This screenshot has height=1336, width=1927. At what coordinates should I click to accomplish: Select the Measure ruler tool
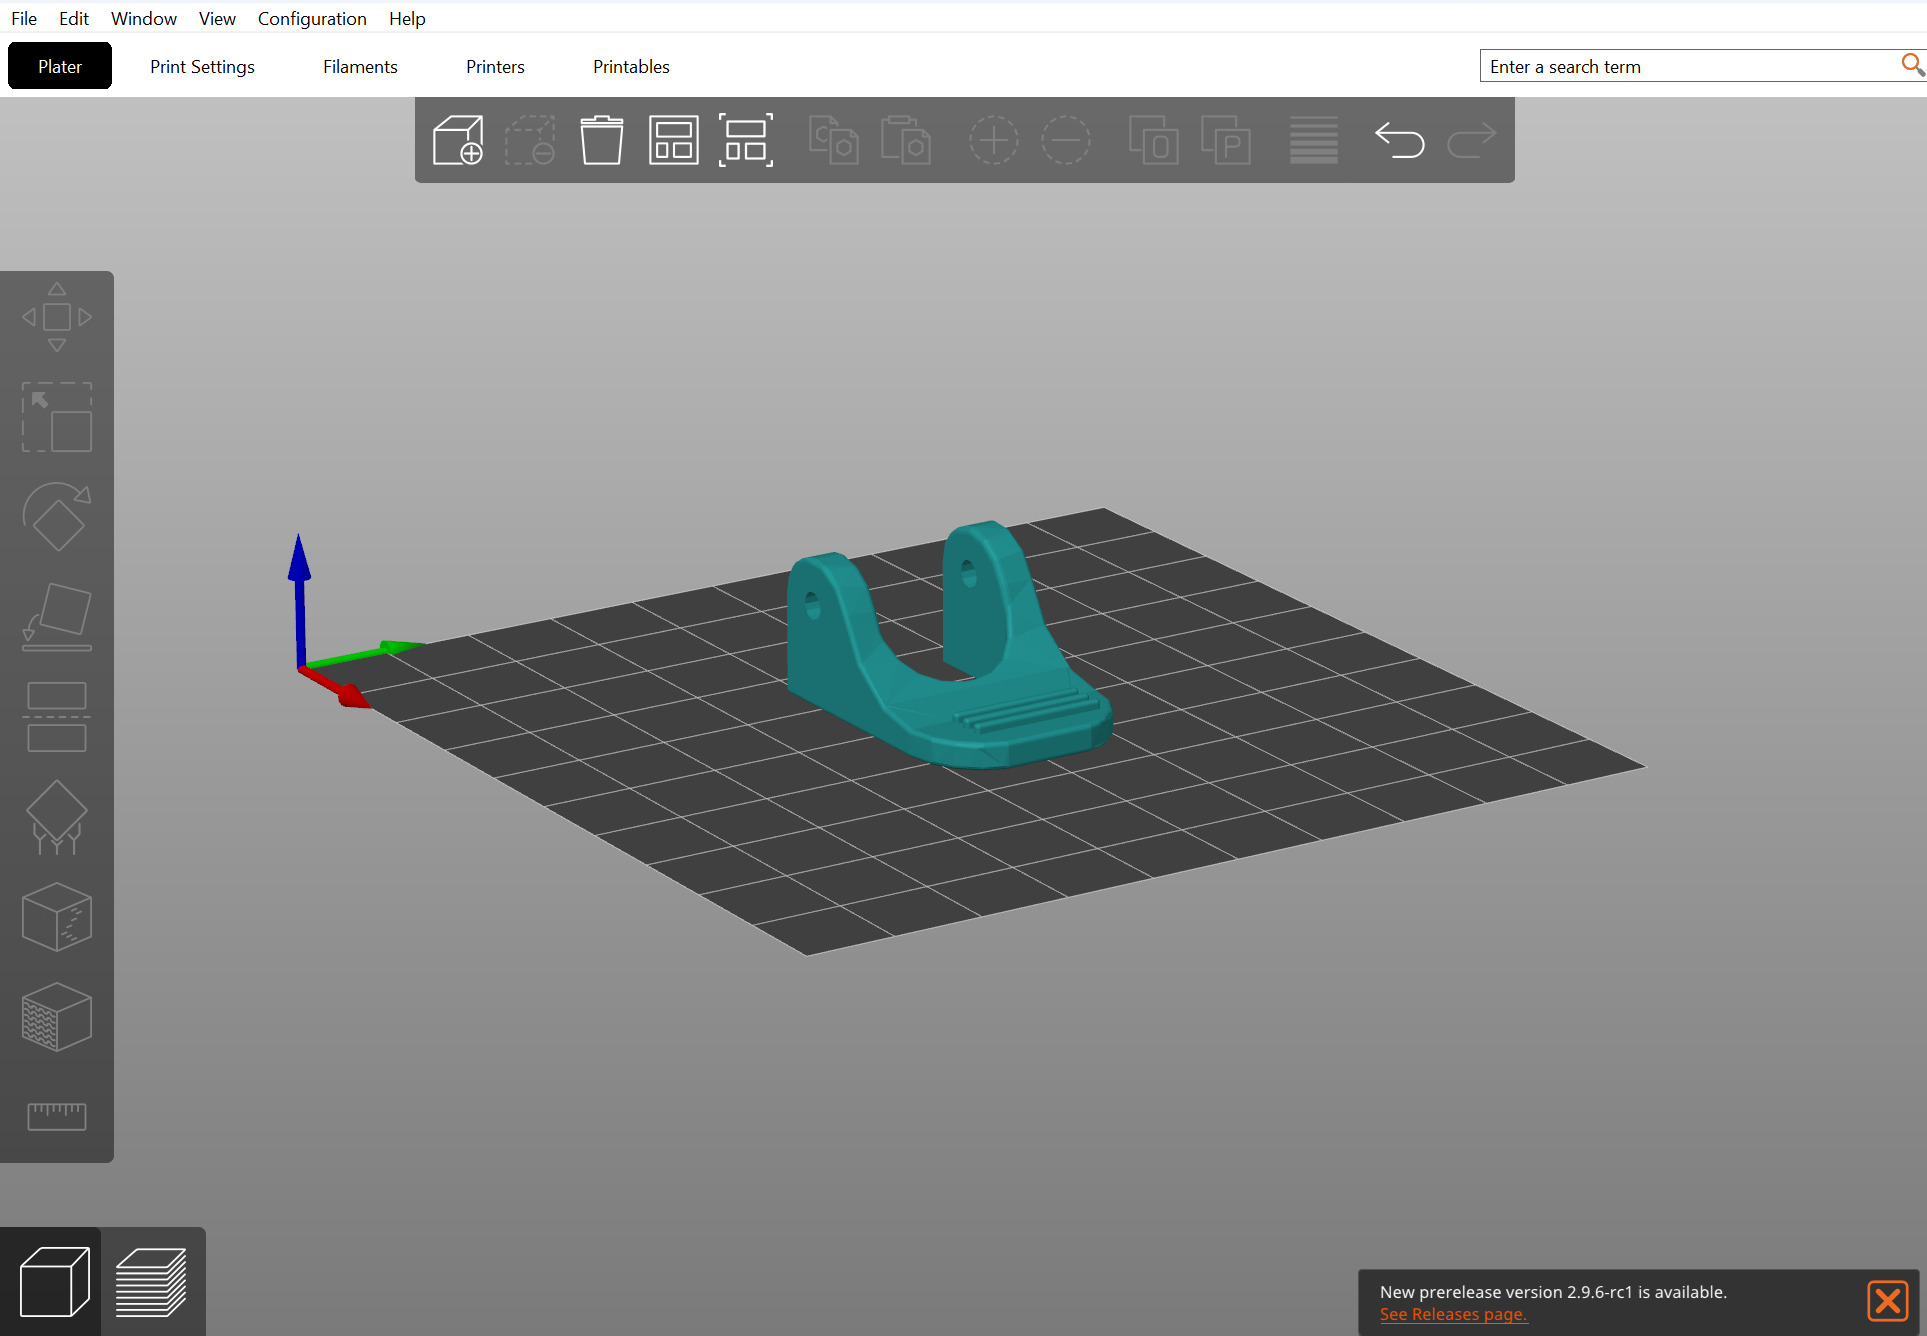[x=57, y=1117]
